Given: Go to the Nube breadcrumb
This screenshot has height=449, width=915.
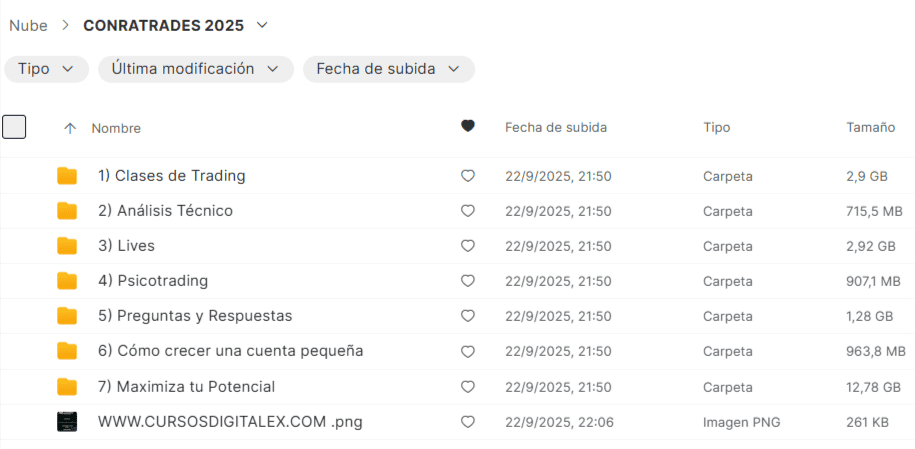Looking at the screenshot, I should click(x=28, y=25).
